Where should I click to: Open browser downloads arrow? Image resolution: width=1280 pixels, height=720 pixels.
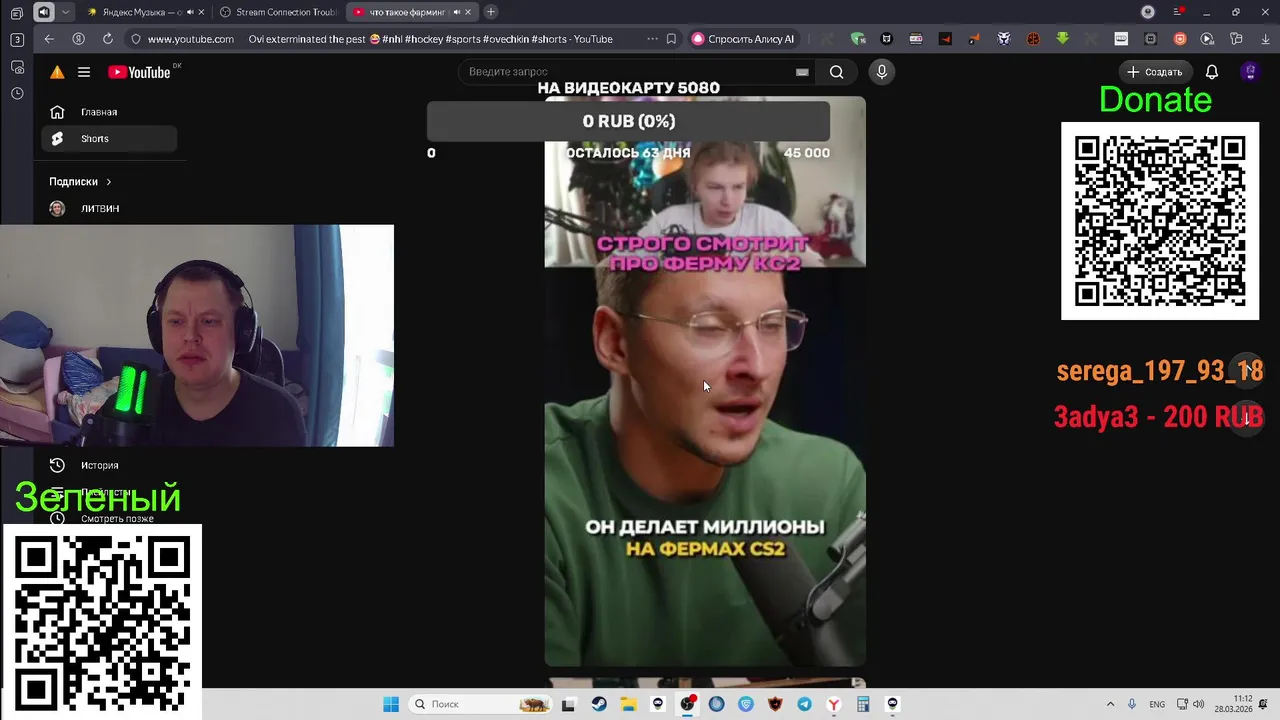point(1265,39)
